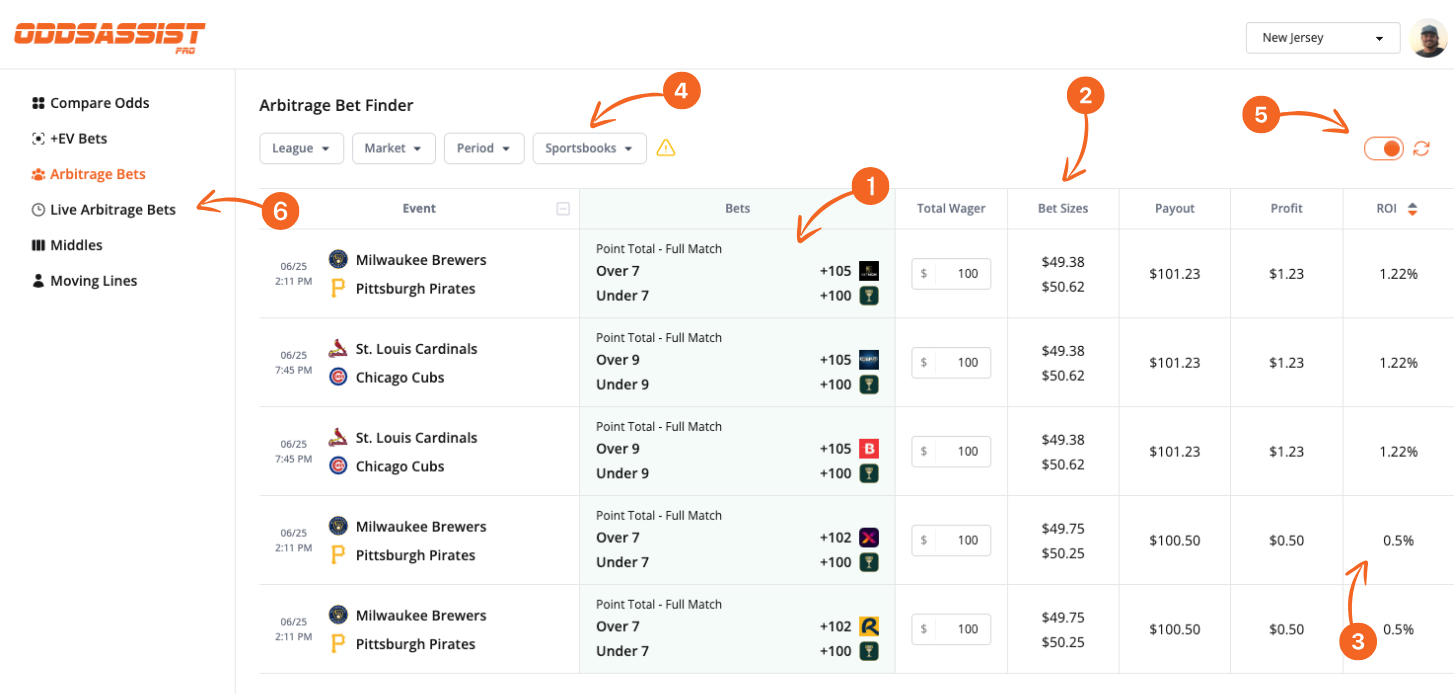Click the trophy sportsbook icon next to +100 odds
The image size is (1454, 694).
(868, 295)
